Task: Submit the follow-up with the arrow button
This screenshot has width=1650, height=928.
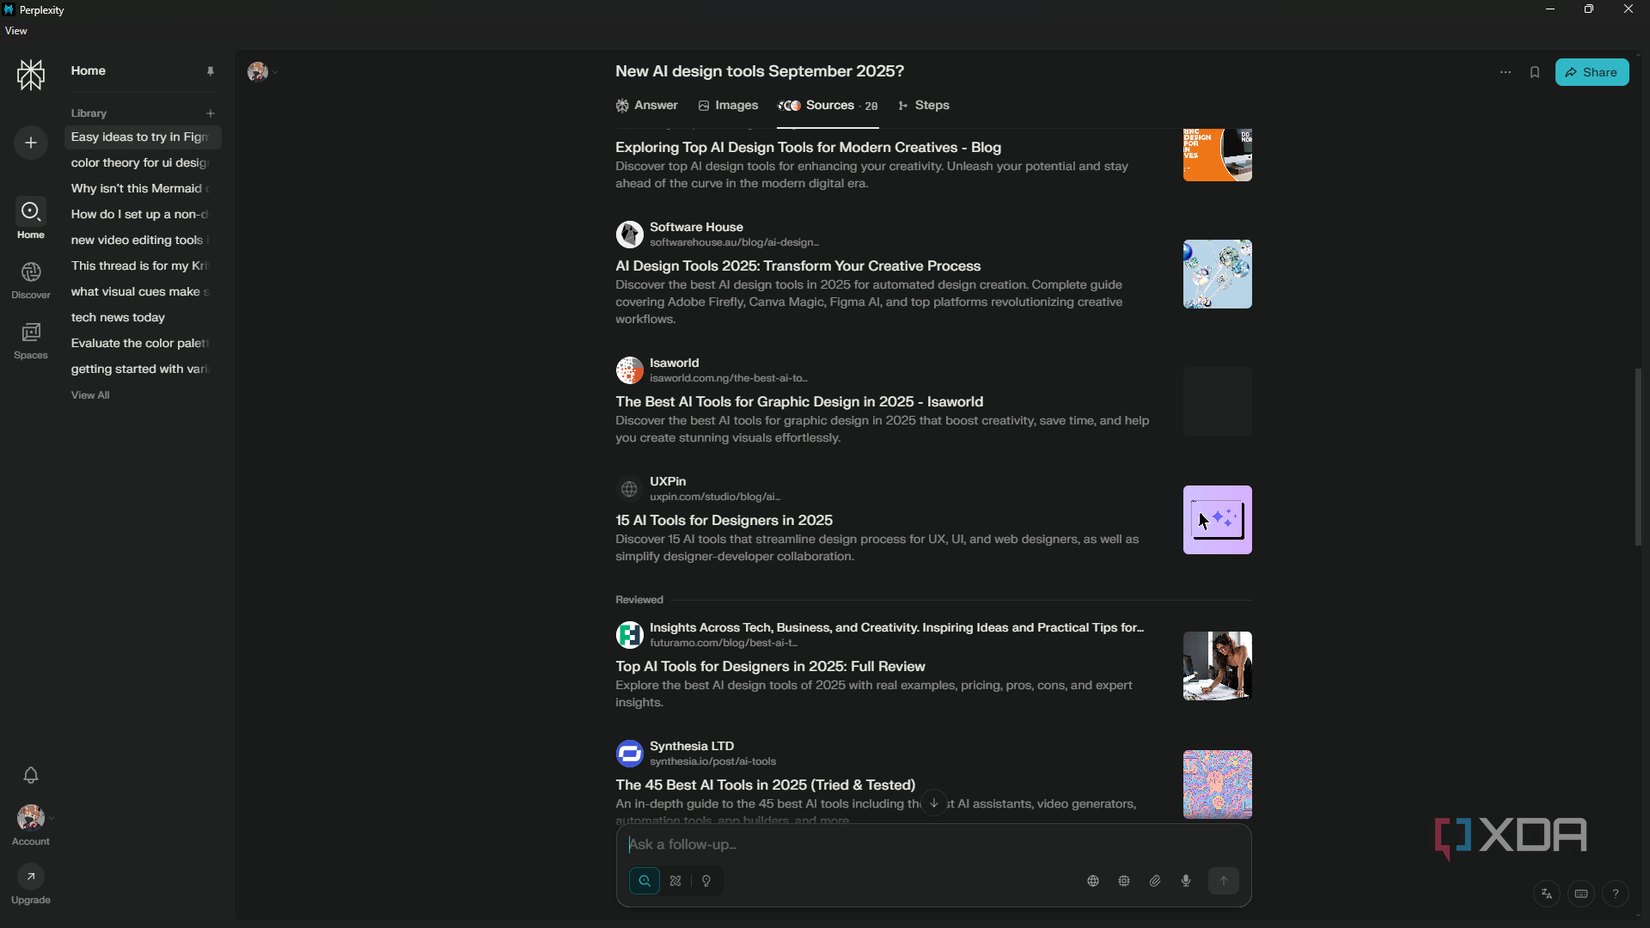Action: pos(1223,881)
